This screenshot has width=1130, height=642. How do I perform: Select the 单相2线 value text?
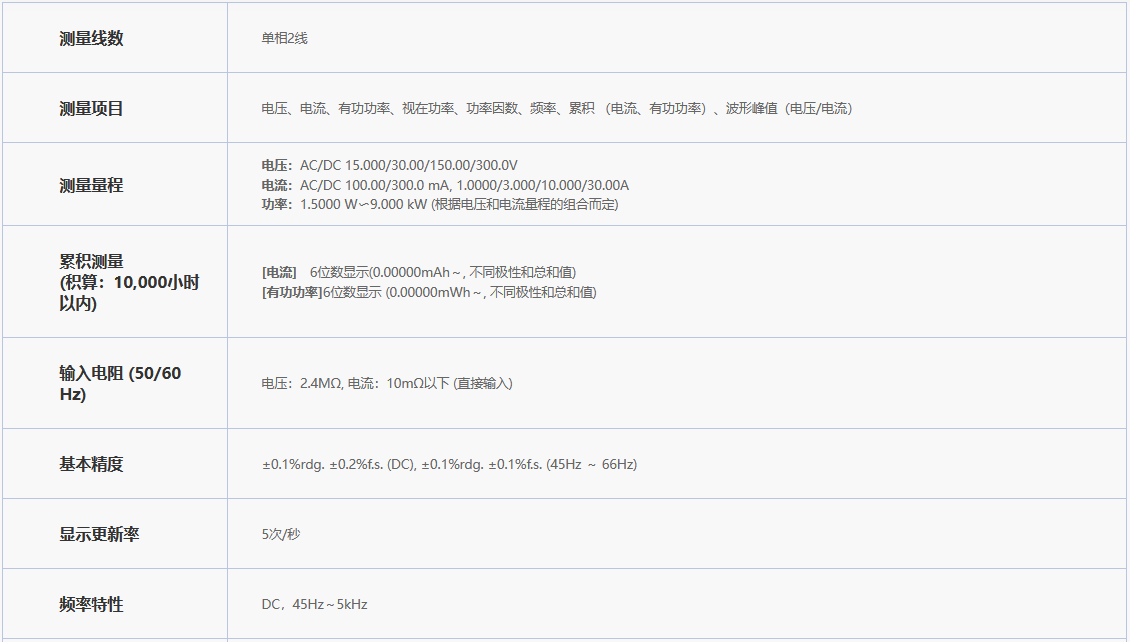tap(285, 38)
